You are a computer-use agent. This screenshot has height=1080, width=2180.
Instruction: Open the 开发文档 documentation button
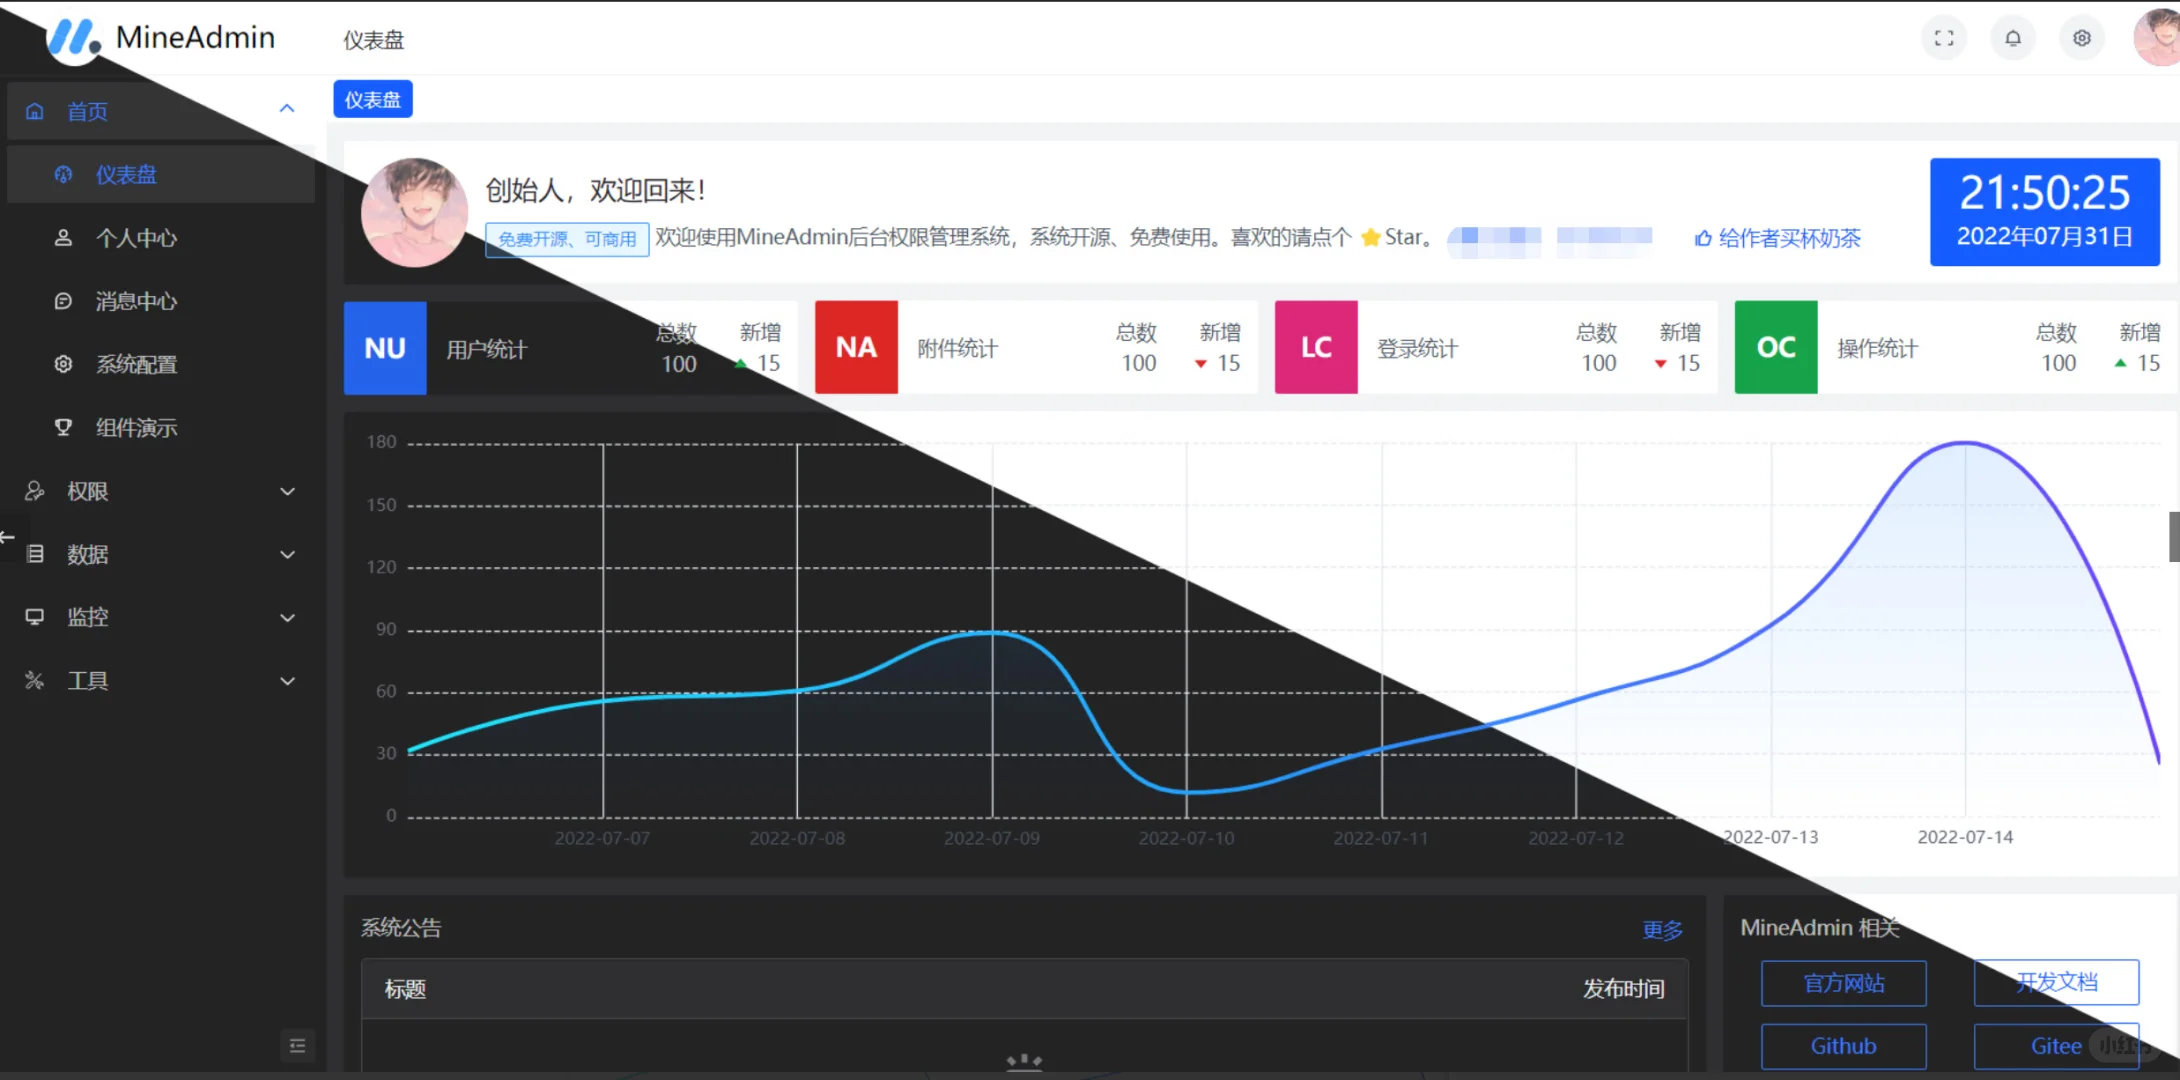click(2056, 982)
